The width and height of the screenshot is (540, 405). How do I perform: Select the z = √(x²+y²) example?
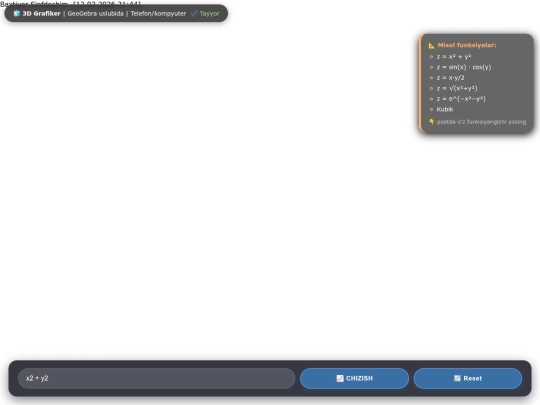(x=457, y=88)
